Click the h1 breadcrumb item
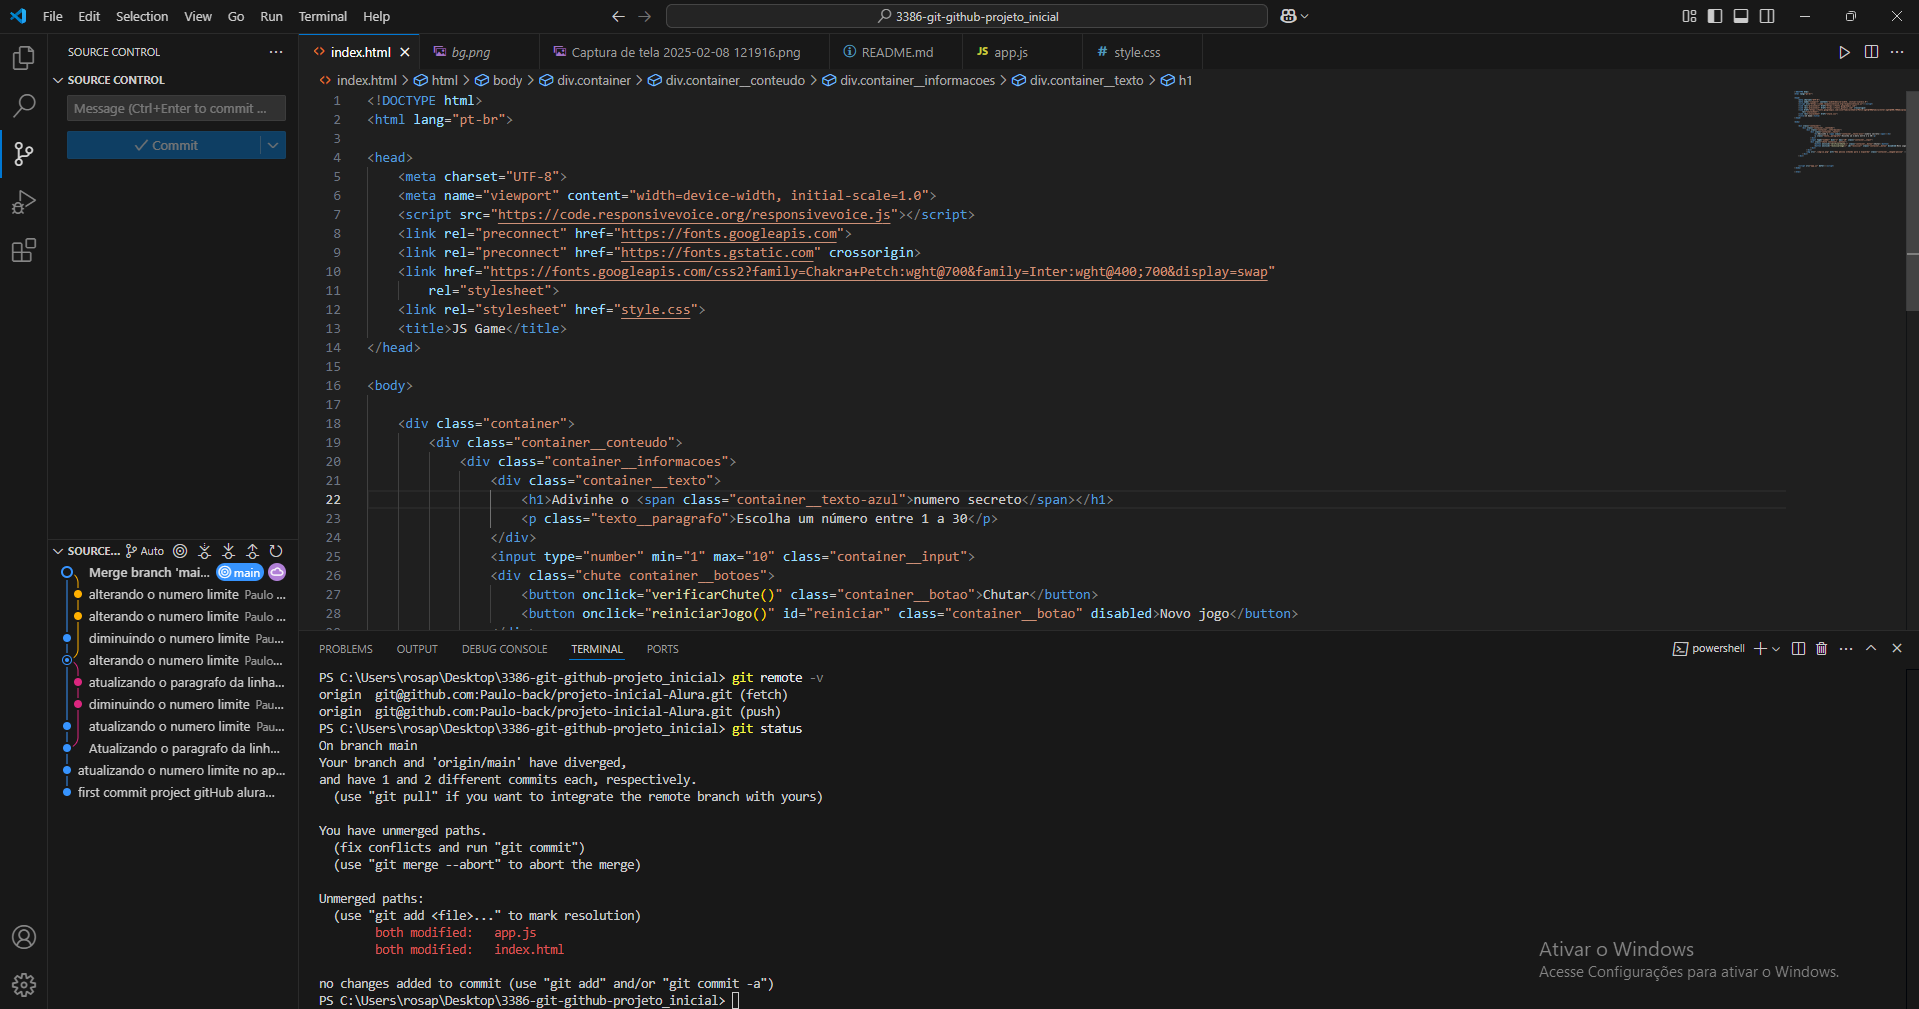Viewport: 1919px width, 1009px height. [x=1176, y=80]
